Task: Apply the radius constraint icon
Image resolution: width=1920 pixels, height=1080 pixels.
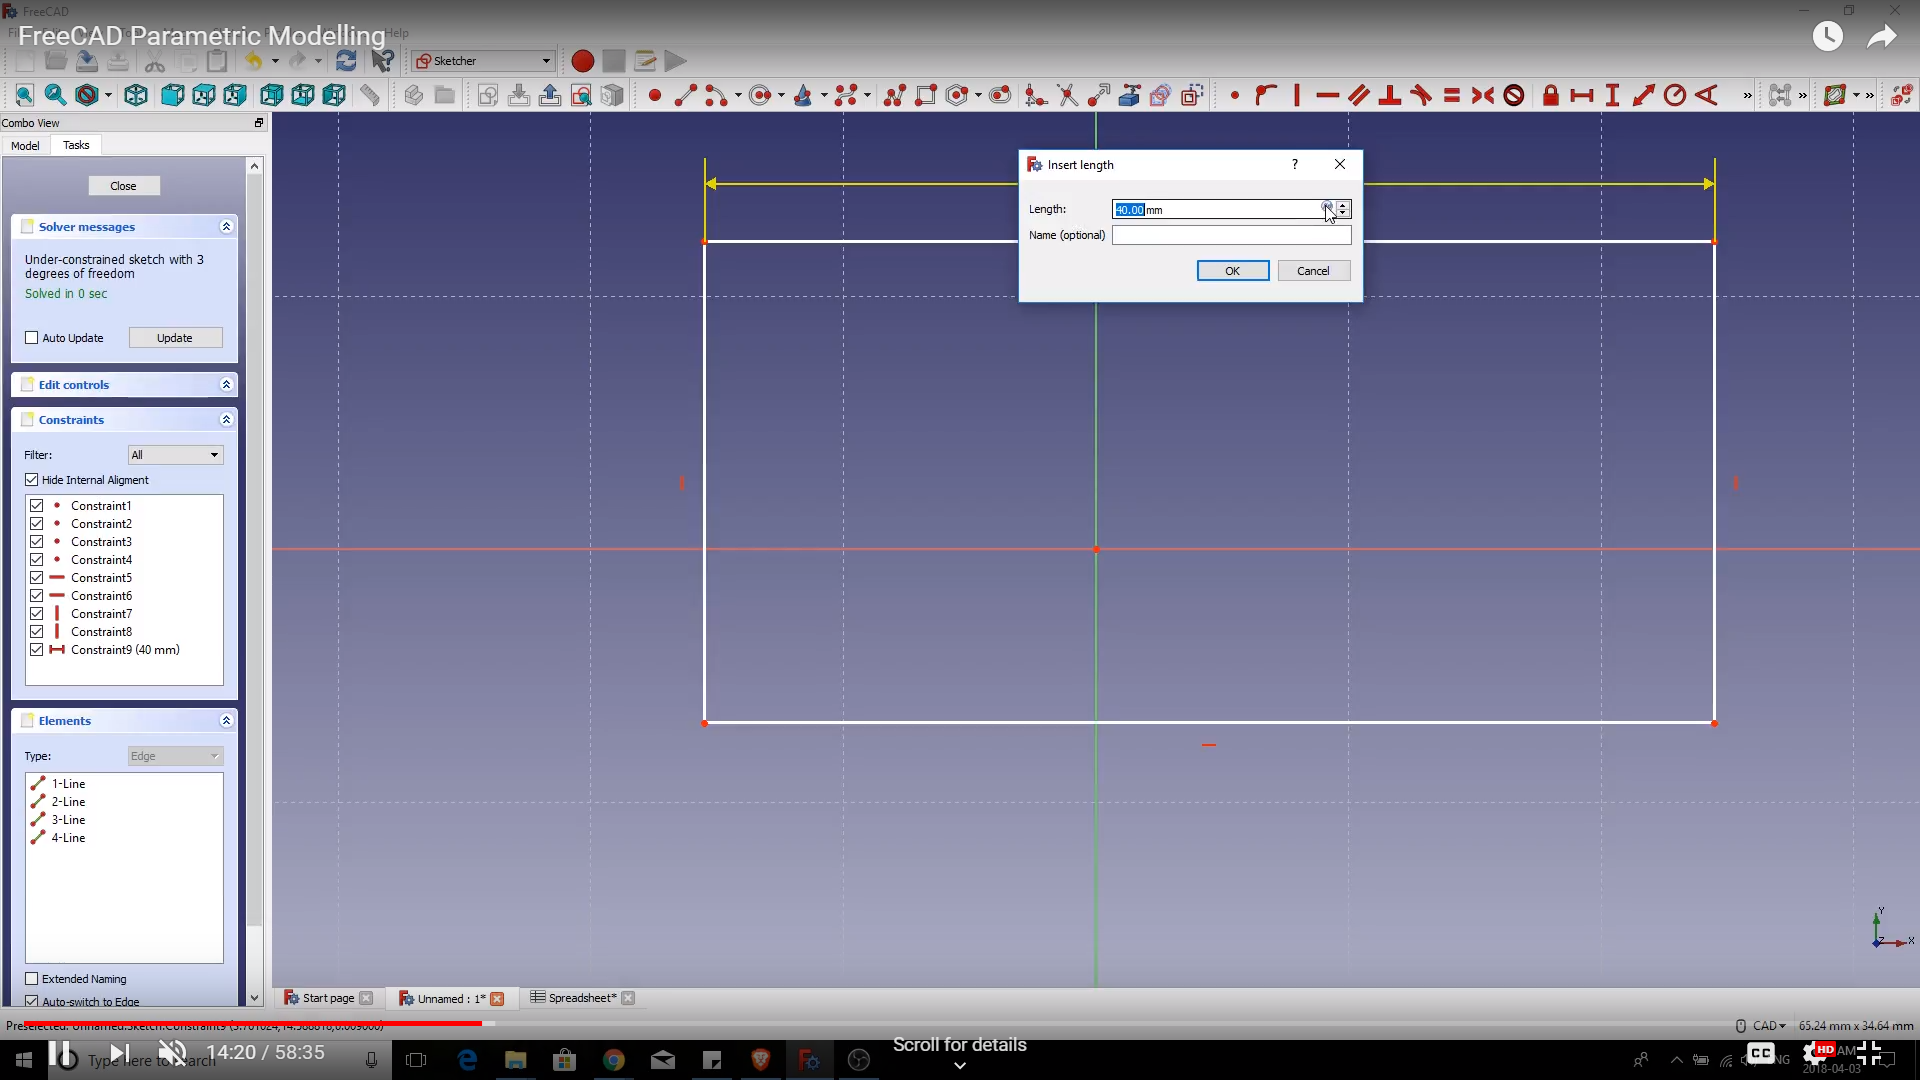Action: [x=1675, y=95]
